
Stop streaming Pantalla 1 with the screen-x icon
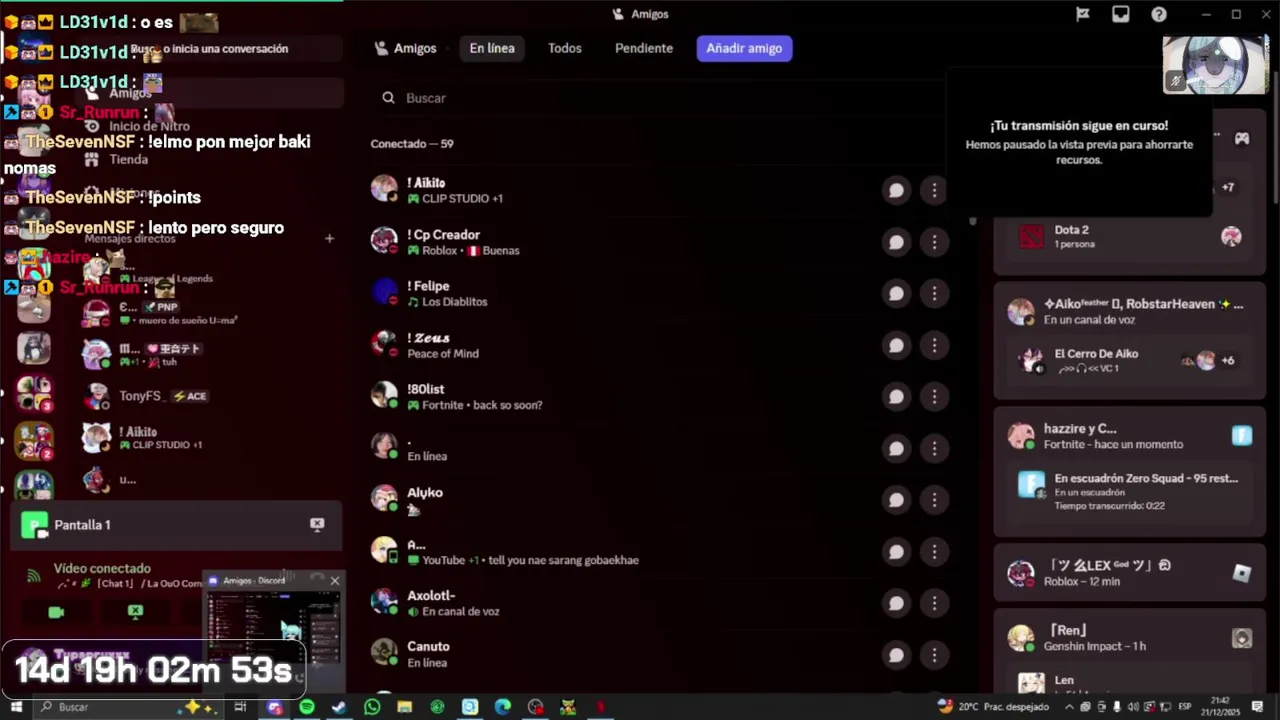pyautogui.click(x=317, y=524)
